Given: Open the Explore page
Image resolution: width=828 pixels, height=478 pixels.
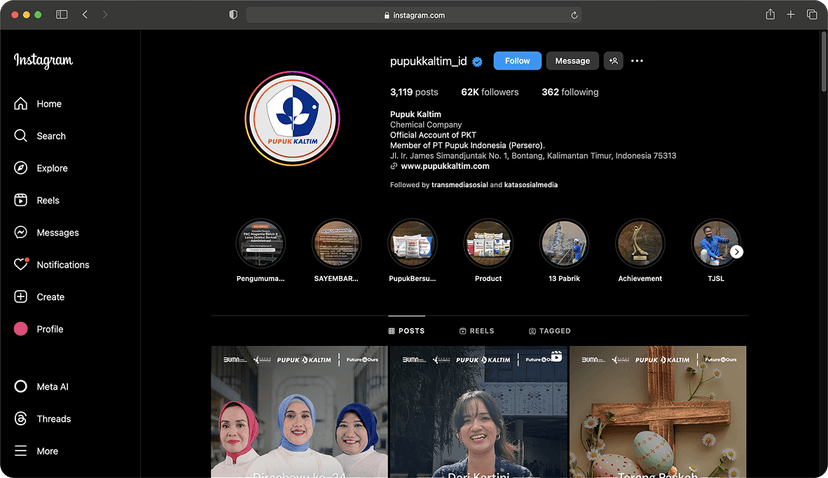Looking at the screenshot, I should (41, 168).
